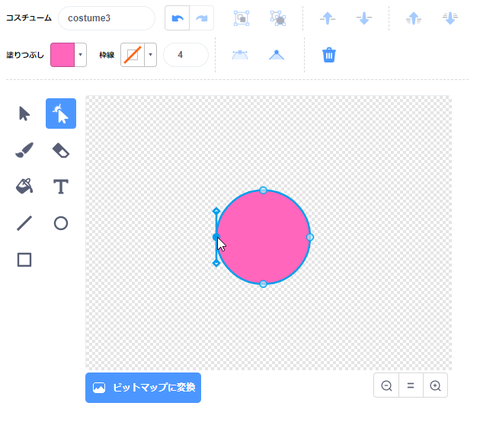Screen dimensions: 480x422
Task: Select the Rectangle tool
Action: (x=24, y=260)
